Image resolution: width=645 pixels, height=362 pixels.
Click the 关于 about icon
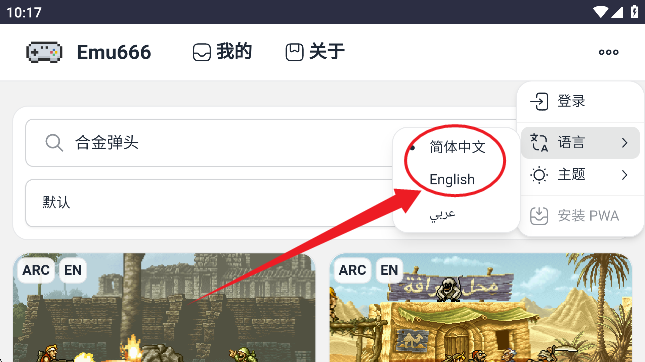pyautogui.click(x=295, y=52)
